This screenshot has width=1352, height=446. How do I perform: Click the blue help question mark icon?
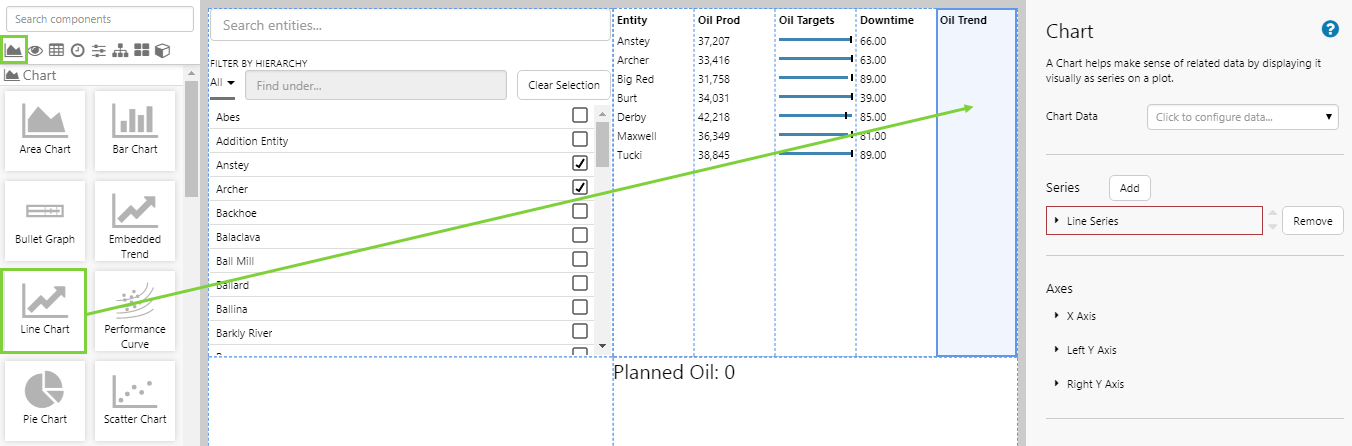(1330, 29)
